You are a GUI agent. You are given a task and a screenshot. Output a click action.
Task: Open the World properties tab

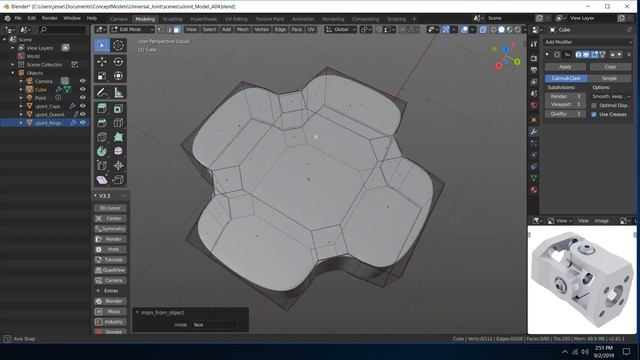pyautogui.click(x=533, y=105)
